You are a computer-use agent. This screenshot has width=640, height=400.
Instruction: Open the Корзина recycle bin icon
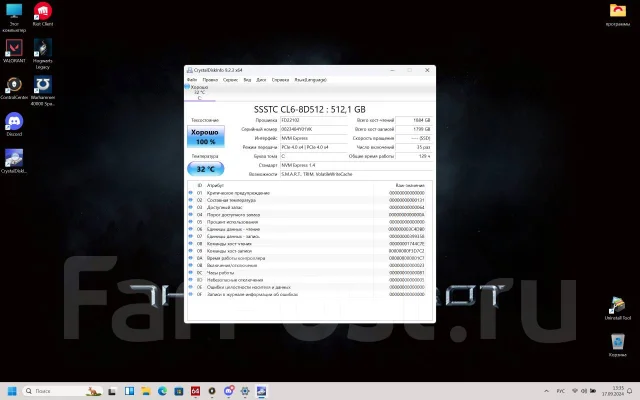(x=618, y=345)
